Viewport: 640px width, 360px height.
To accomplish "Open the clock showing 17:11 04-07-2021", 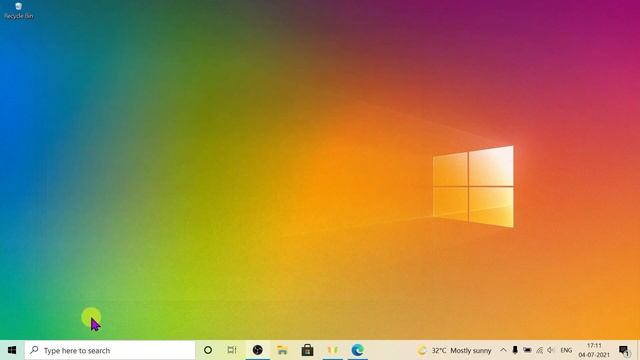I will pos(594,350).
